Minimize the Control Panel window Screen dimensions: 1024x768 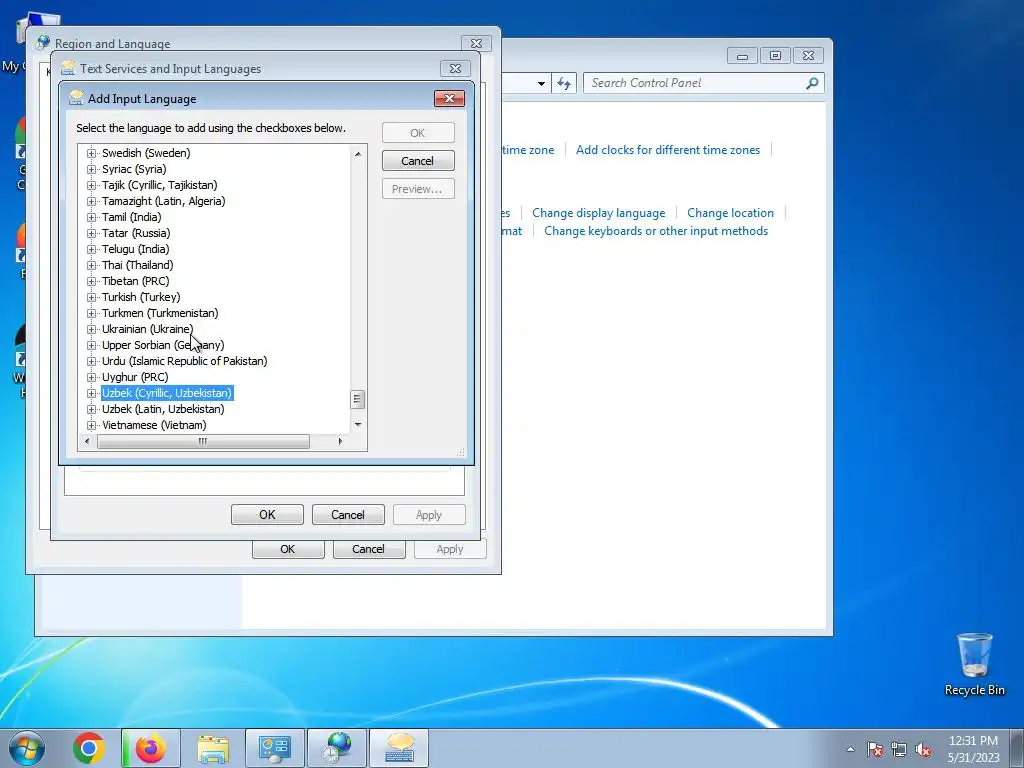tap(742, 56)
